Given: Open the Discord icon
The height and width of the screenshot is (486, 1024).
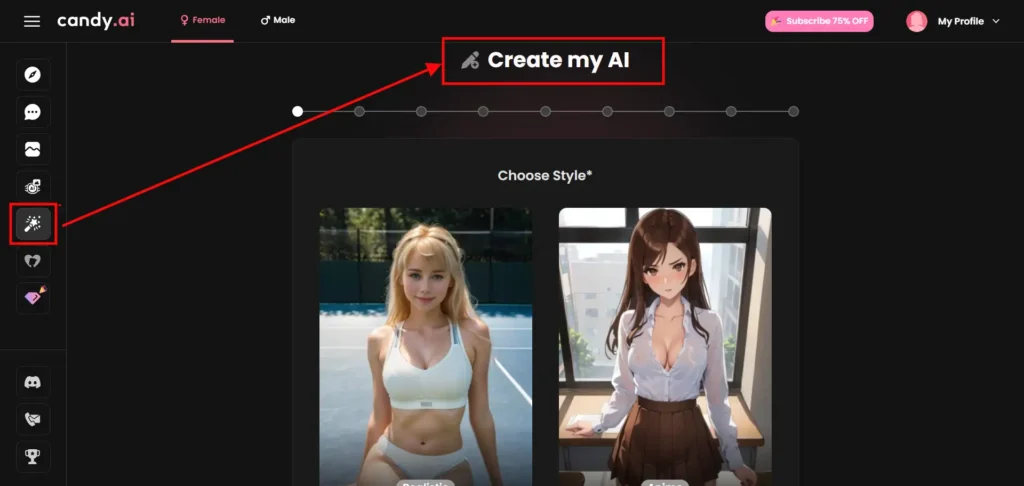Looking at the screenshot, I should 33,382.
